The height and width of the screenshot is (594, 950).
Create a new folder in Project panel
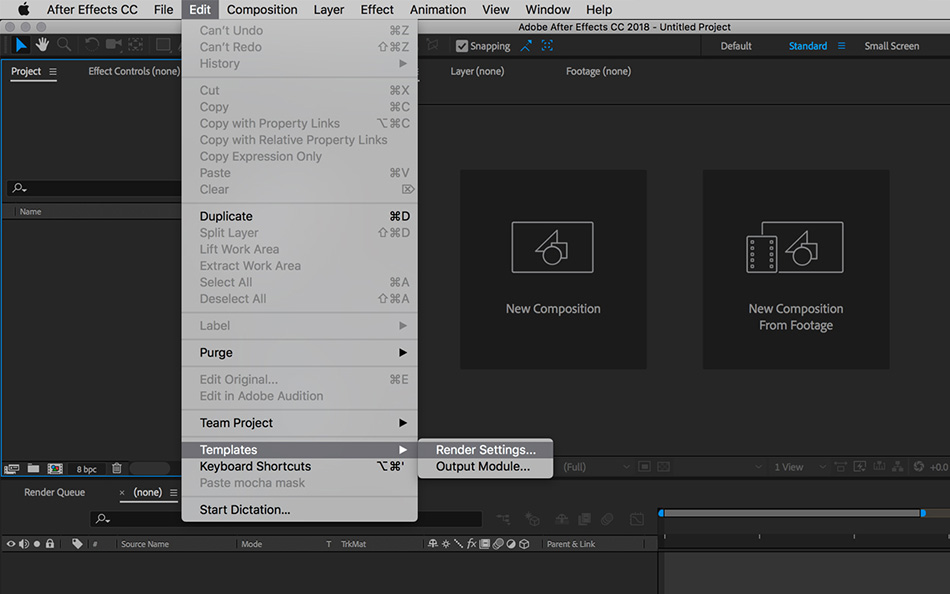click(x=34, y=468)
